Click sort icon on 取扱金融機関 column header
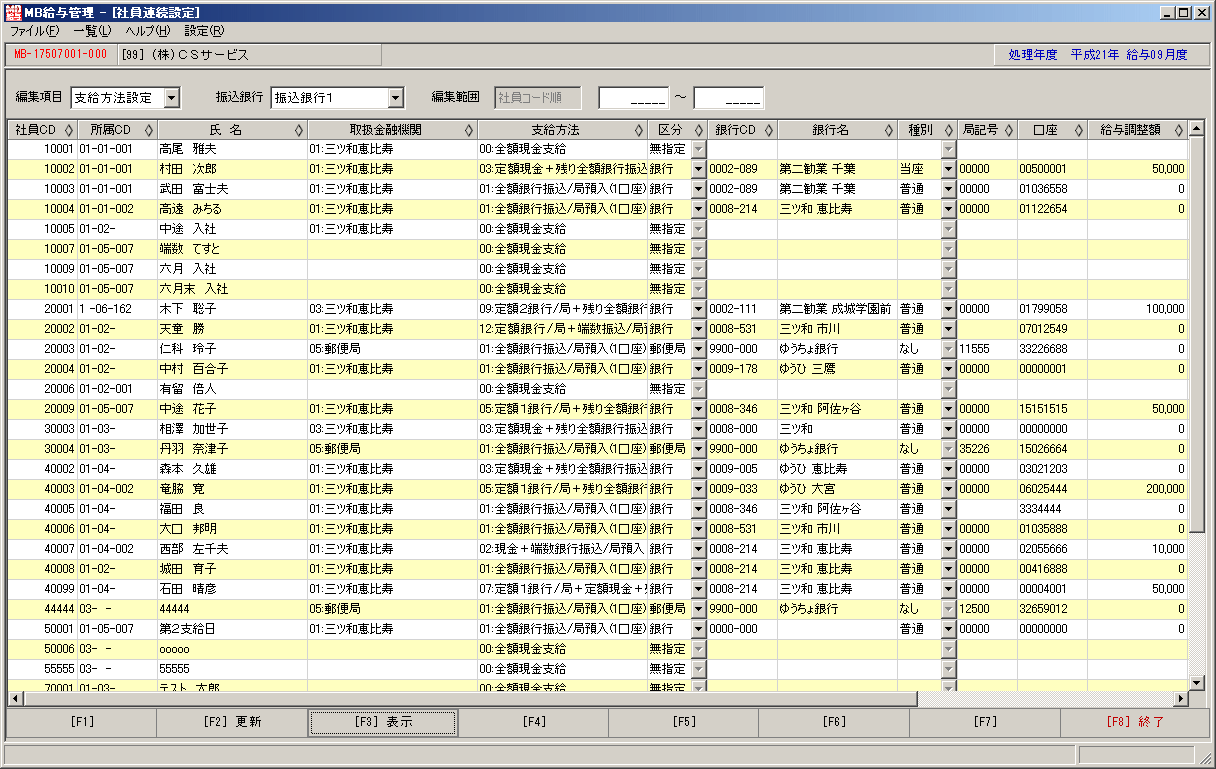The width and height of the screenshot is (1216, 769). click(469, 130)
